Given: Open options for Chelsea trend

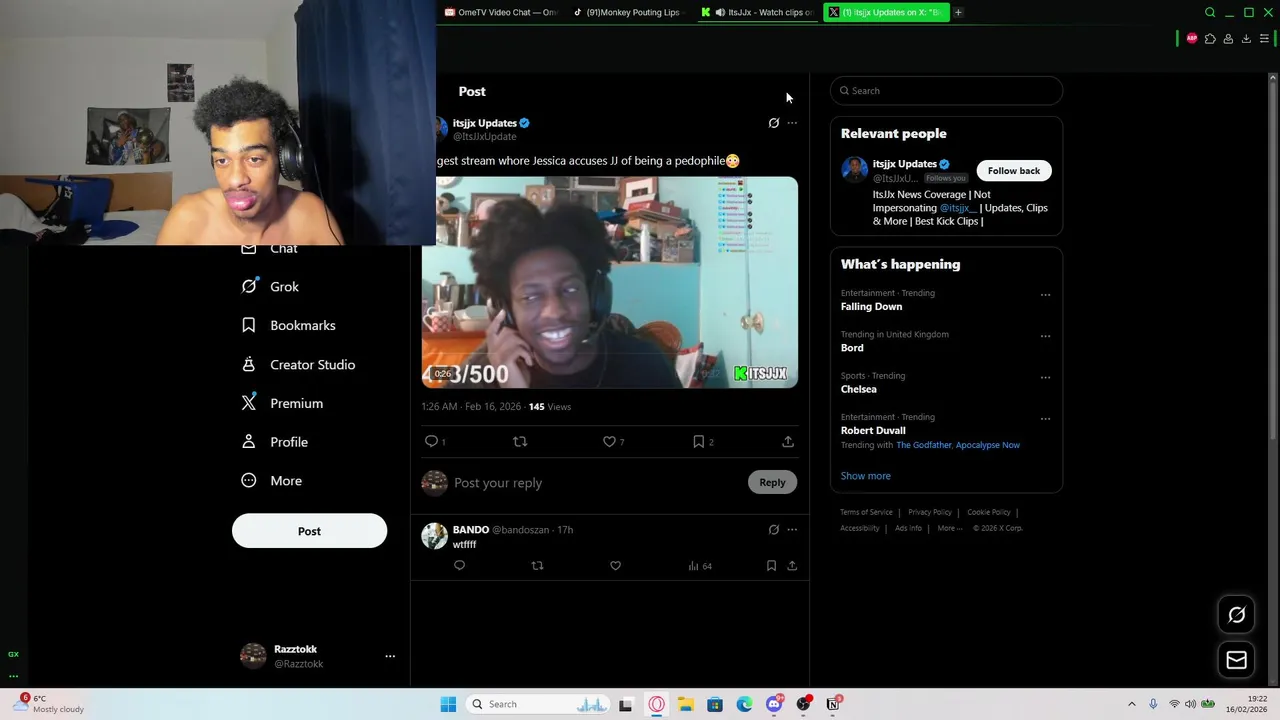Looking at the screenshot, I should click(x=1045, y=378).
